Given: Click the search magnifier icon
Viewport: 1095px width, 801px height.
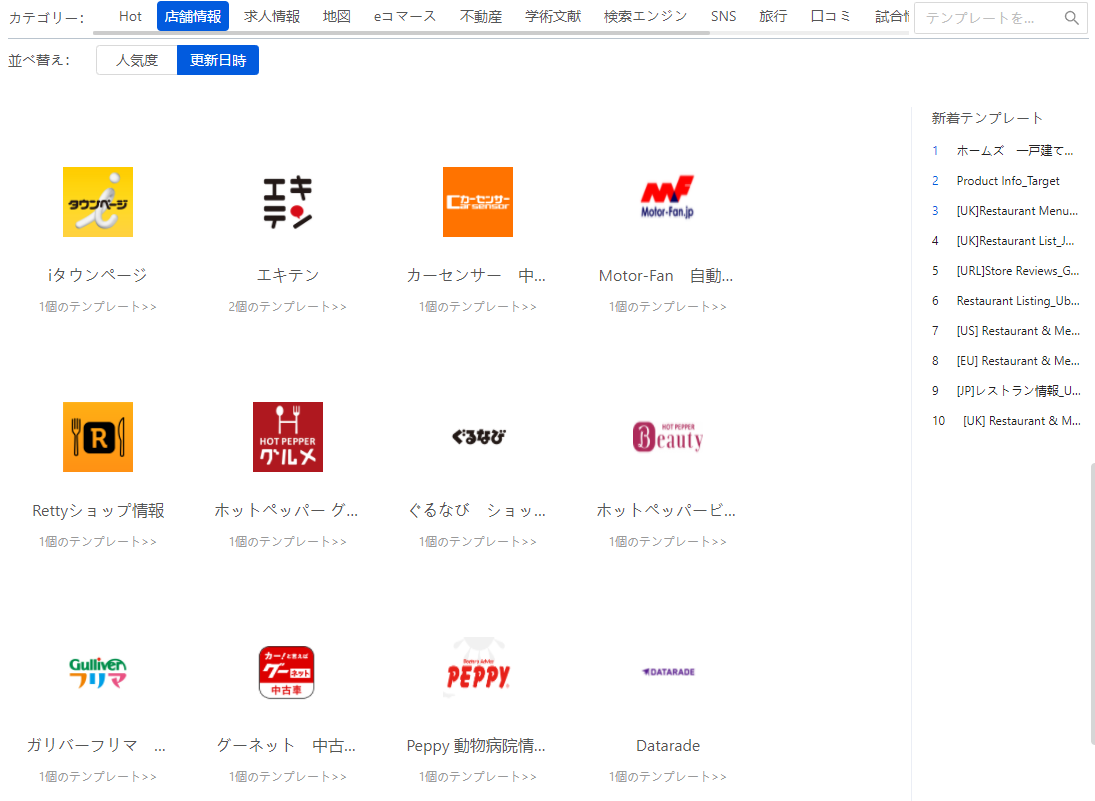Looking at the screenshot, I should (1072, 18).
